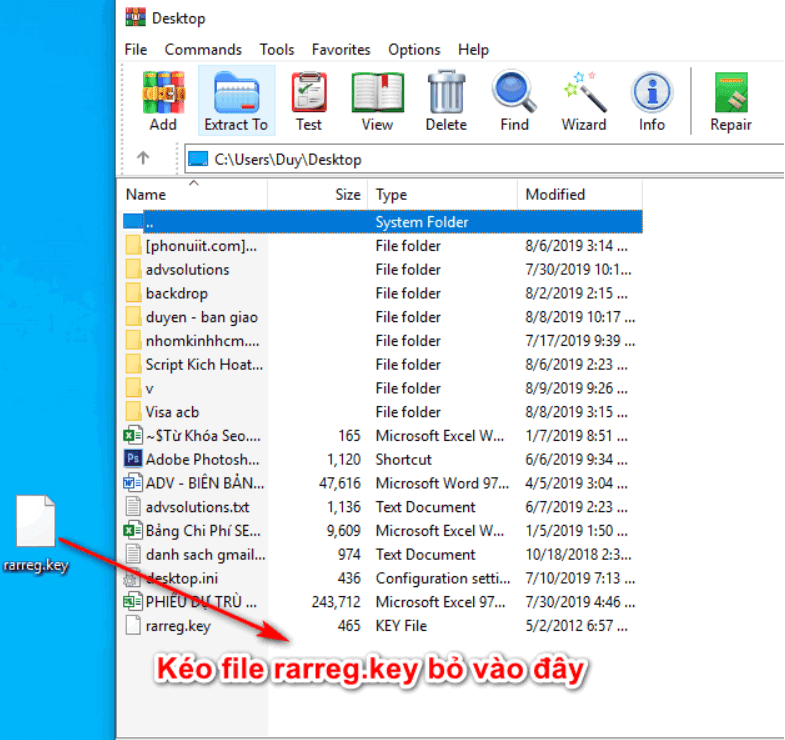Launch the Wizard wand icon
Screen dimensions: 785x740
pyautogui.click(x=583, y=101)
